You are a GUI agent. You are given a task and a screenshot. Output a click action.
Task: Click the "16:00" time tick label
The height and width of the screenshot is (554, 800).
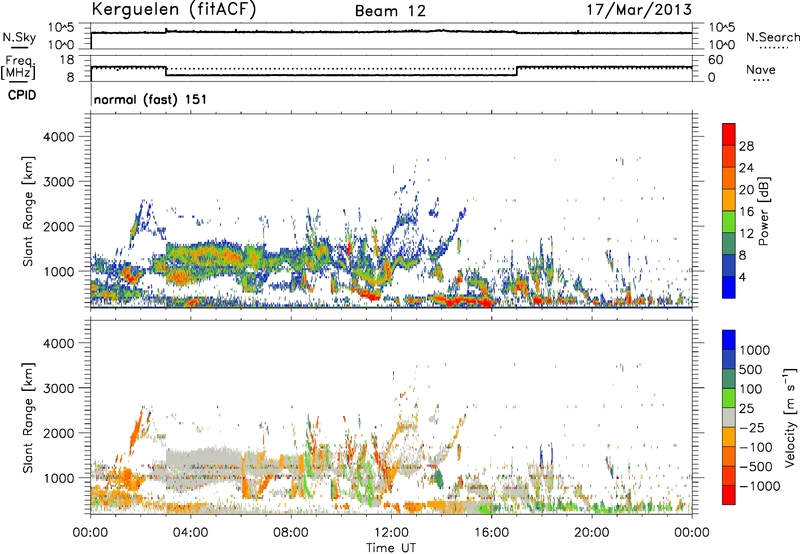[x=491, y=533]
